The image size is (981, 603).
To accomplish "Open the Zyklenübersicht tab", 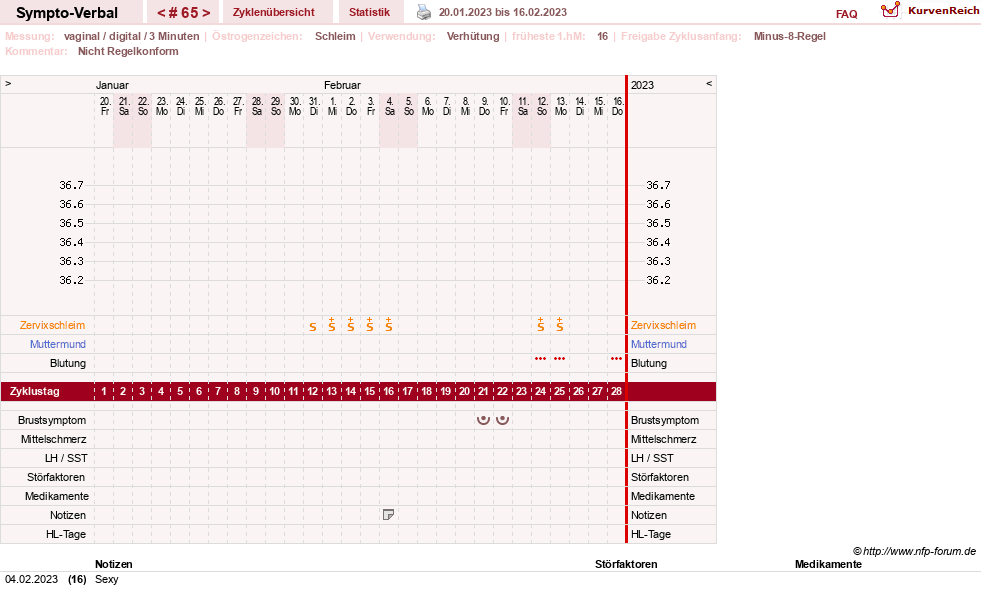I will tap(273, 12).
